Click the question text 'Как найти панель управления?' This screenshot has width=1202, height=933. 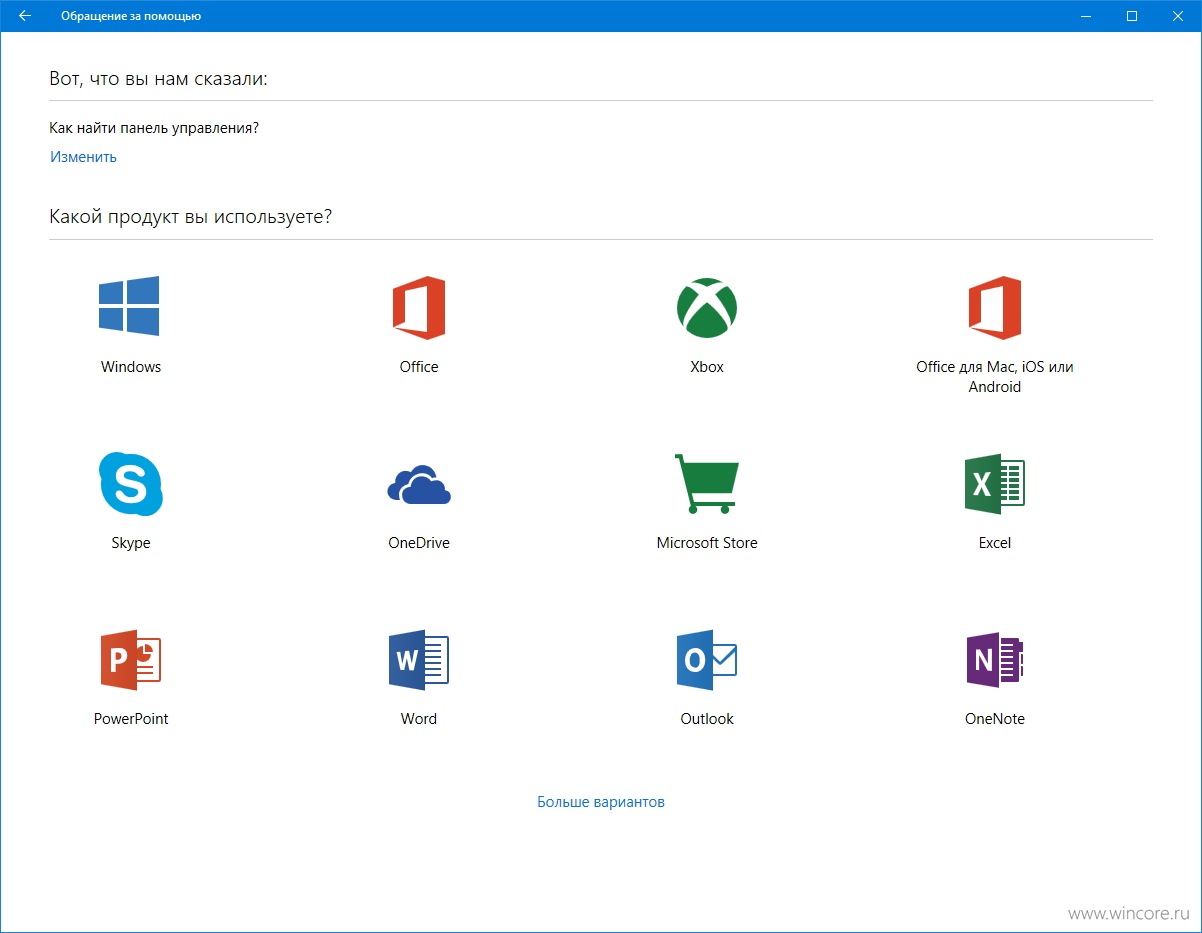coord(154,128)
